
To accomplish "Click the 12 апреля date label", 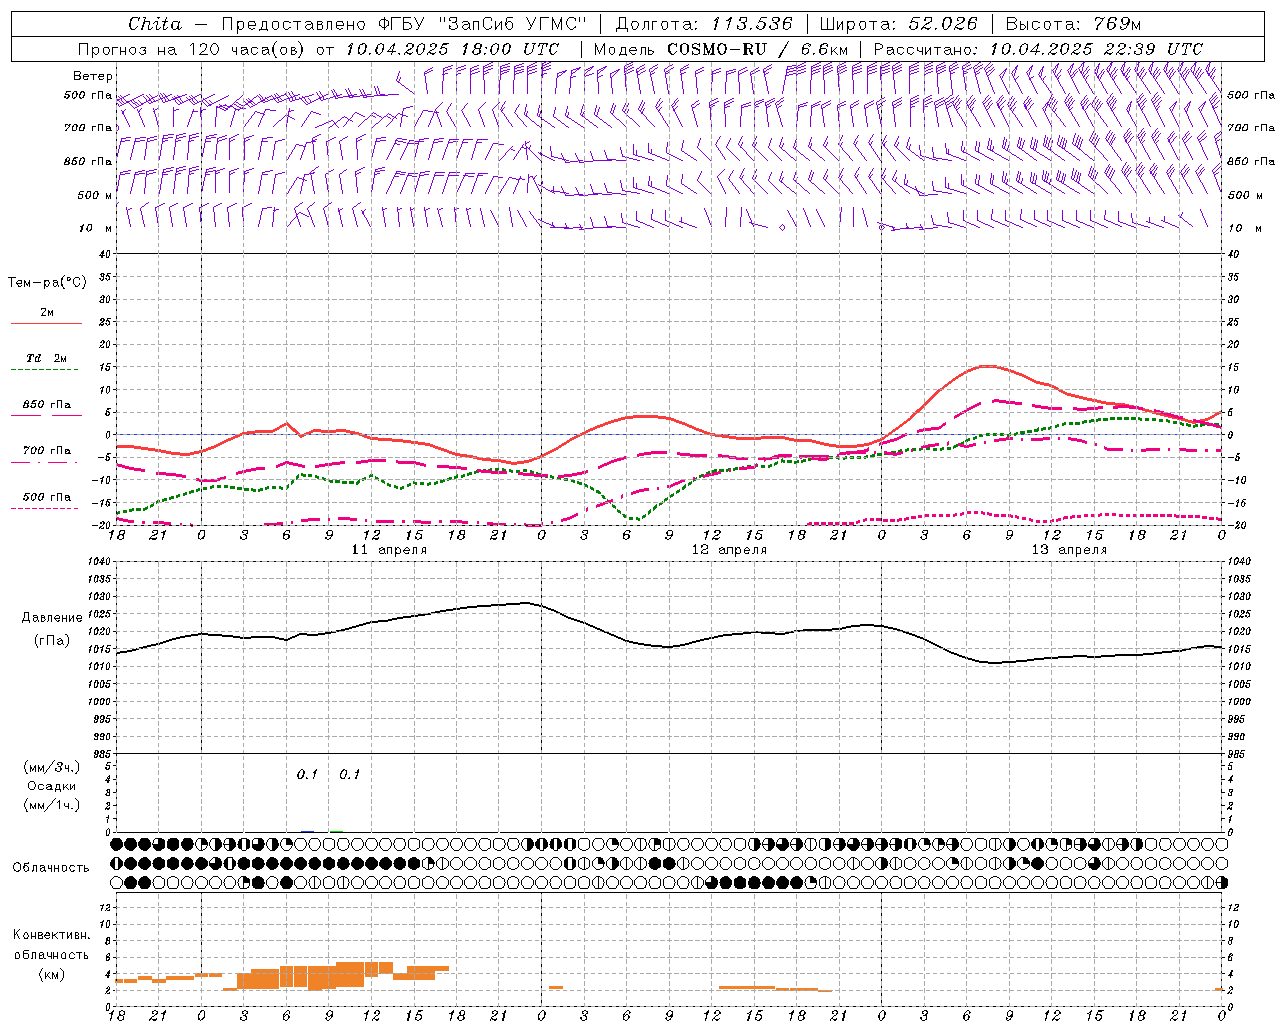I will [x=729, y=550].
